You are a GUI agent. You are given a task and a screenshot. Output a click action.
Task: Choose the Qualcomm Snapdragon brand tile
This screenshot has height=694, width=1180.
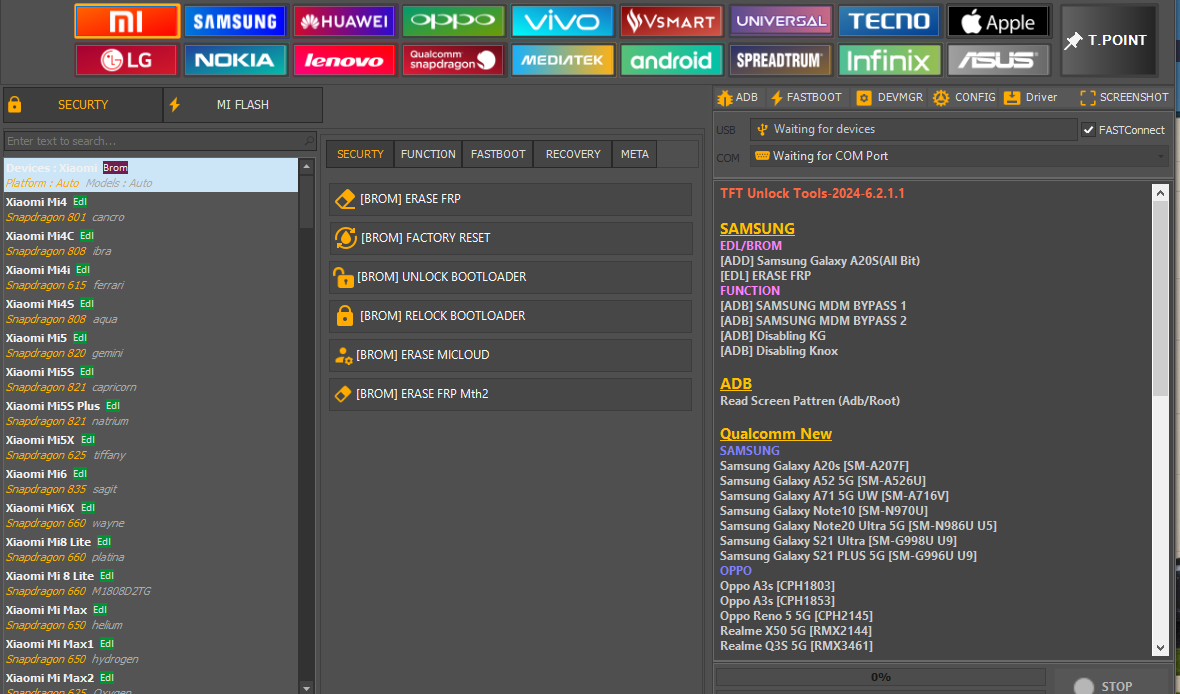tap(453, 60)
